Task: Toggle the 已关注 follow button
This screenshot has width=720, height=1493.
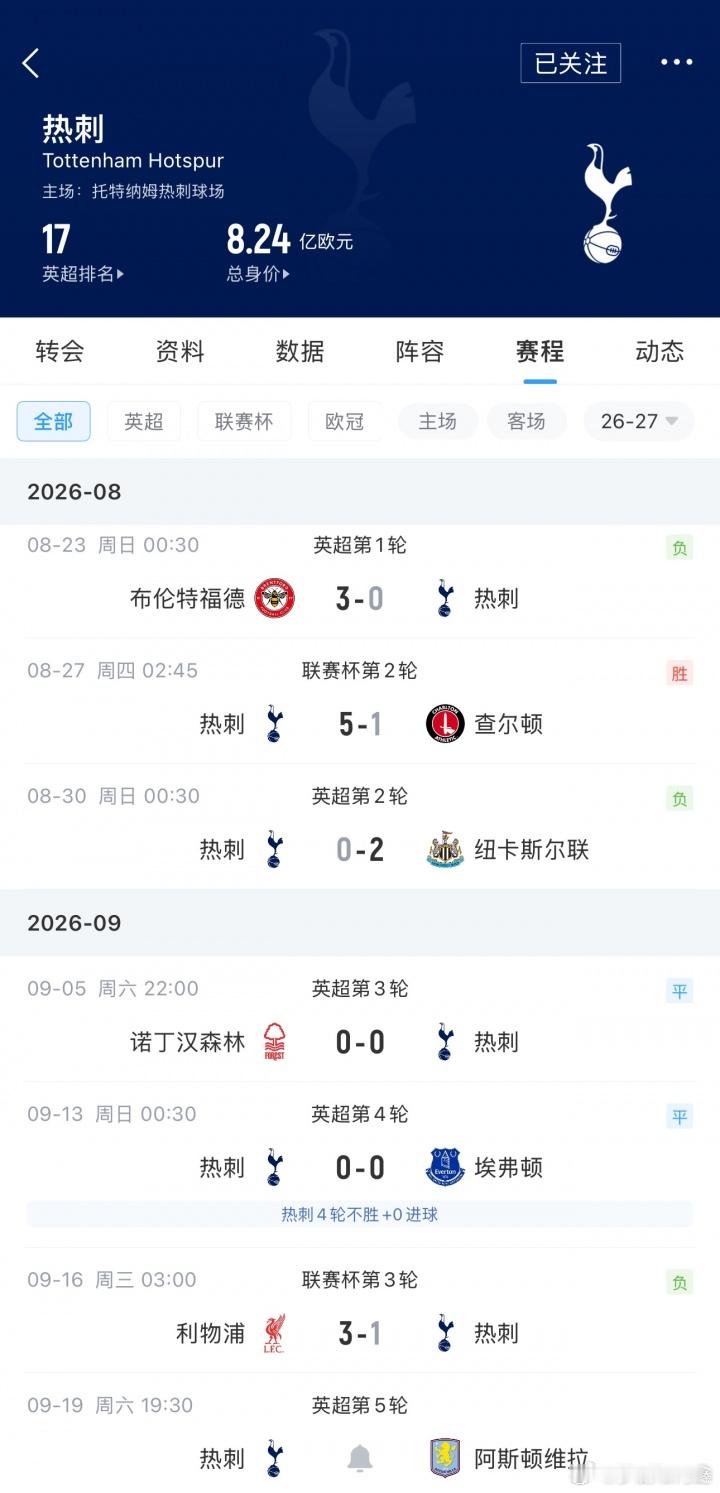Action: coord(571,63)
